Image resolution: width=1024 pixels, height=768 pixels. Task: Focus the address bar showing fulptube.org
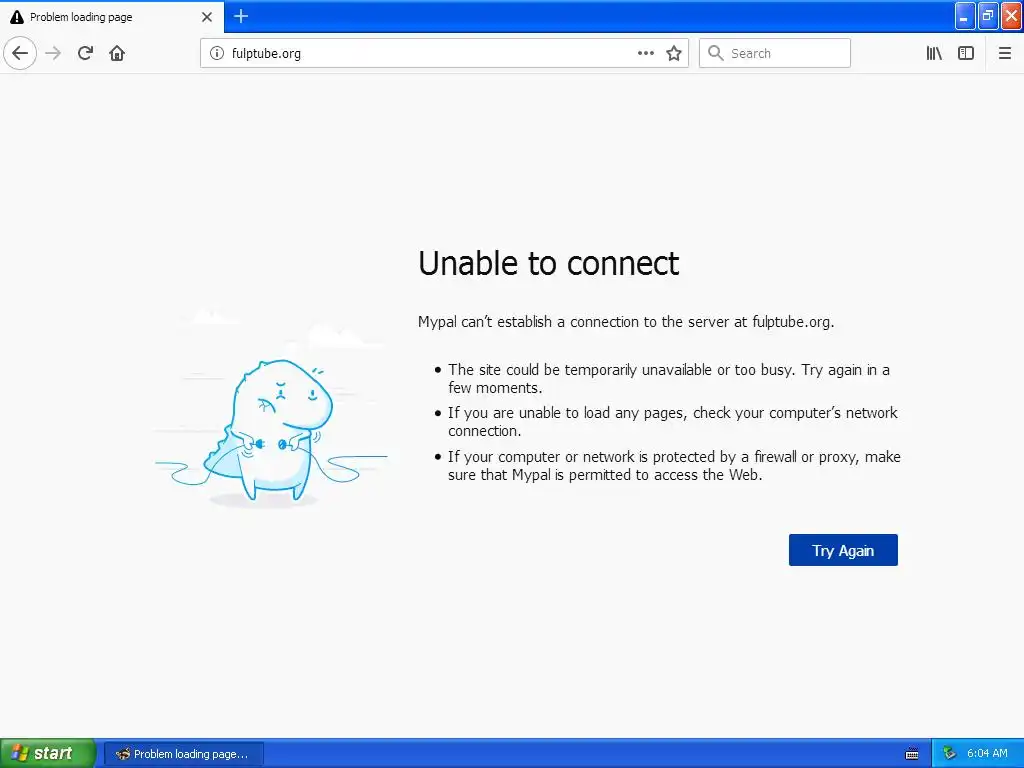(444, 53)
